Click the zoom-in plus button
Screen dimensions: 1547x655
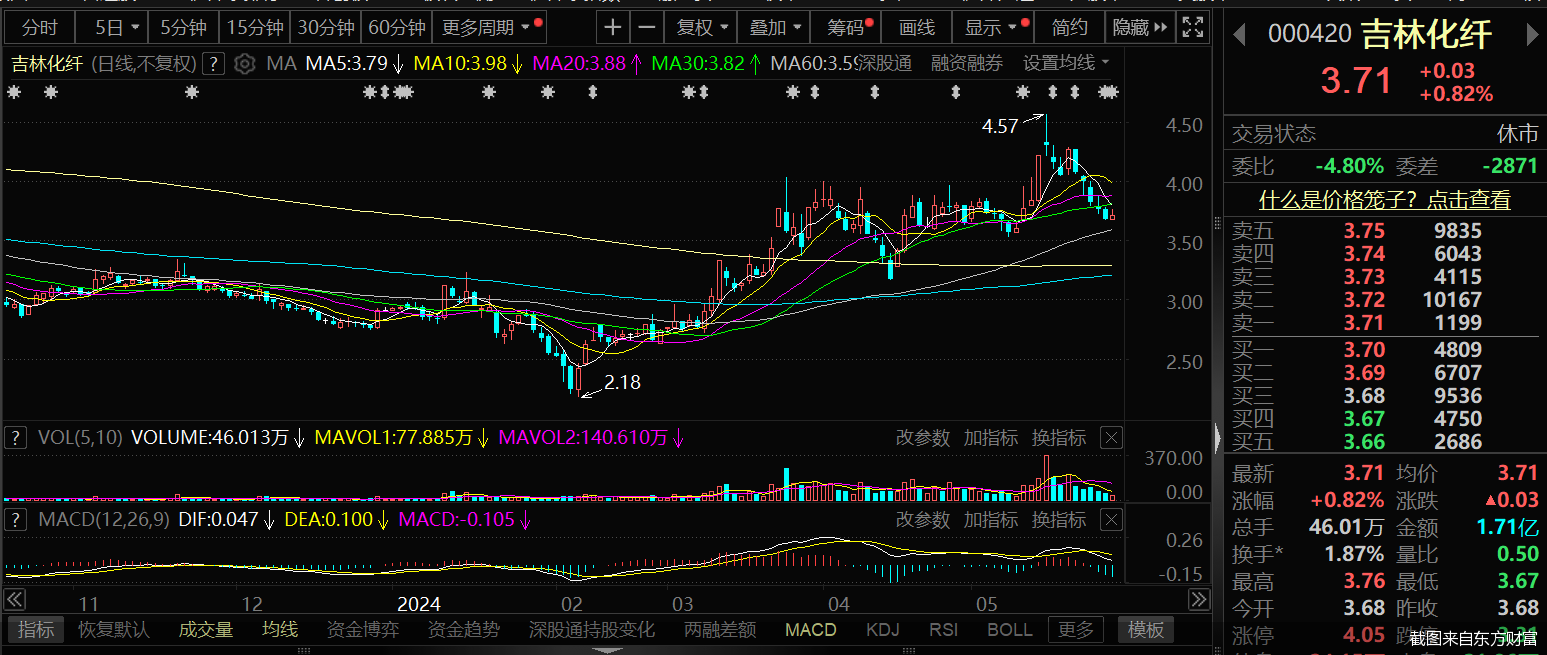pyautogui.click(x=613, y=27)
